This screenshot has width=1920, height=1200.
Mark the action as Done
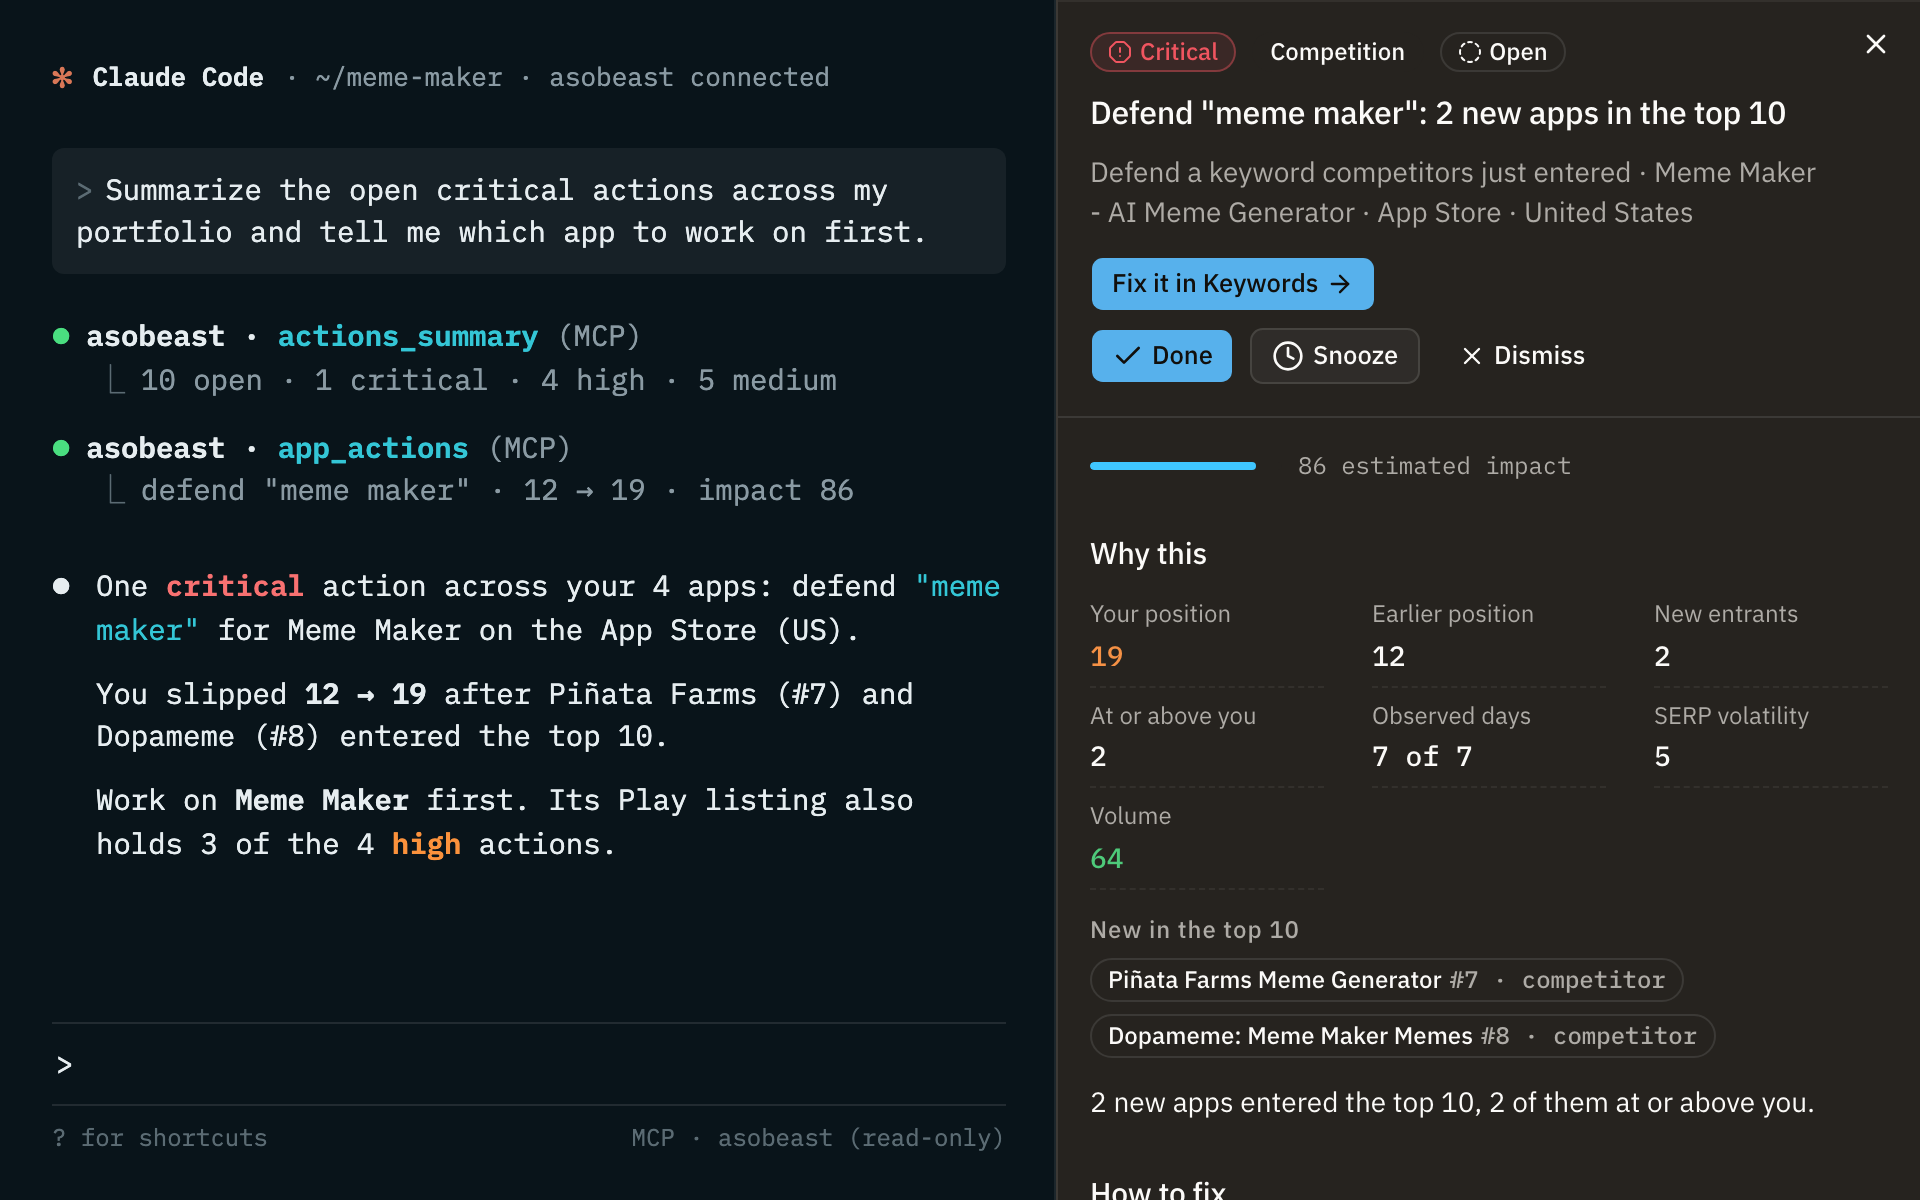[1161, 355]
